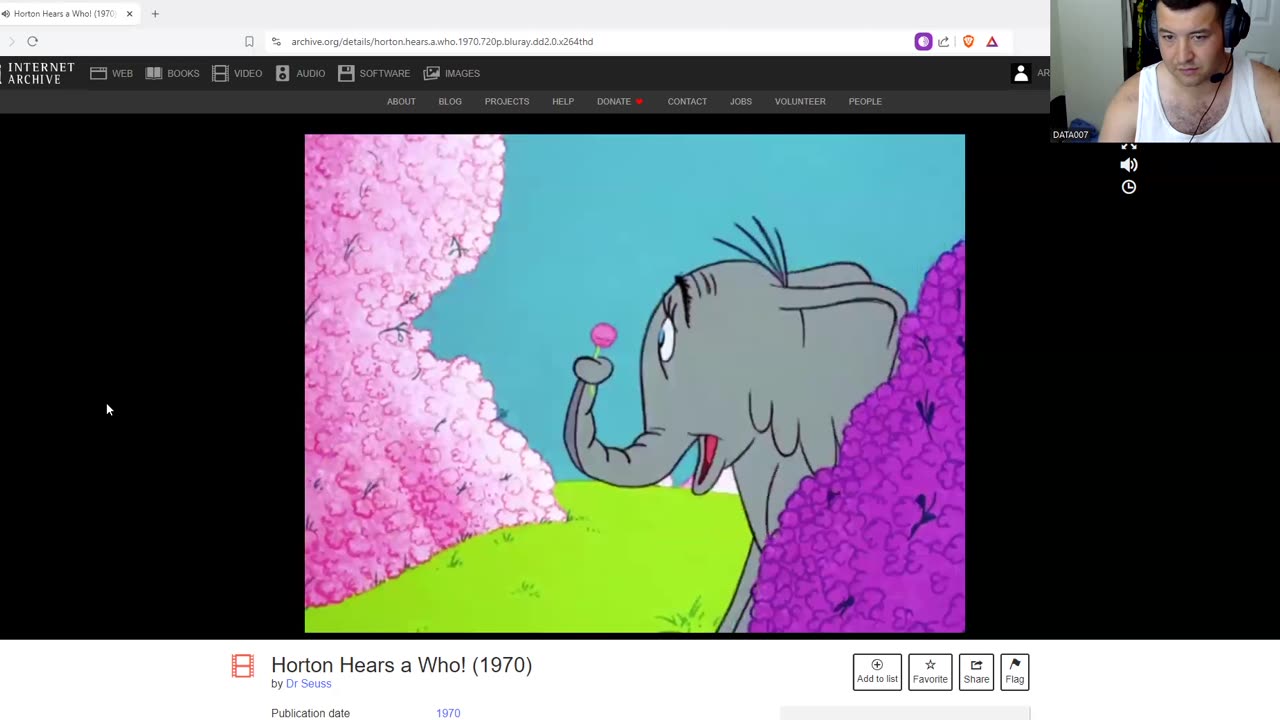
Task: Click the Horton Hears a Who! (1970) title
Action: 401,665
